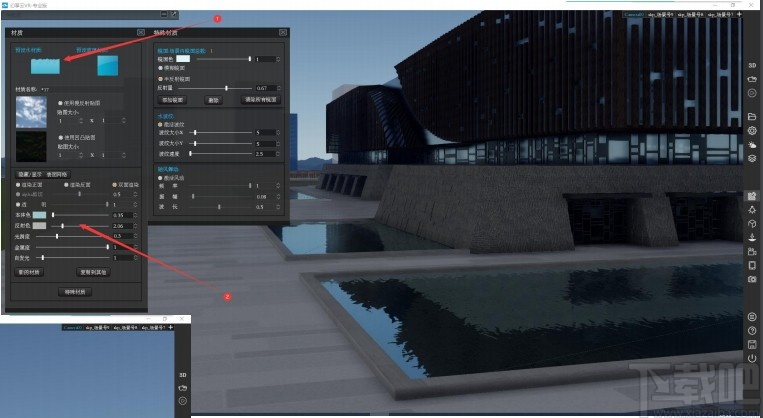Open the folder icon in right sidebar
The image size is (763, 418).
tap(752, 117)
